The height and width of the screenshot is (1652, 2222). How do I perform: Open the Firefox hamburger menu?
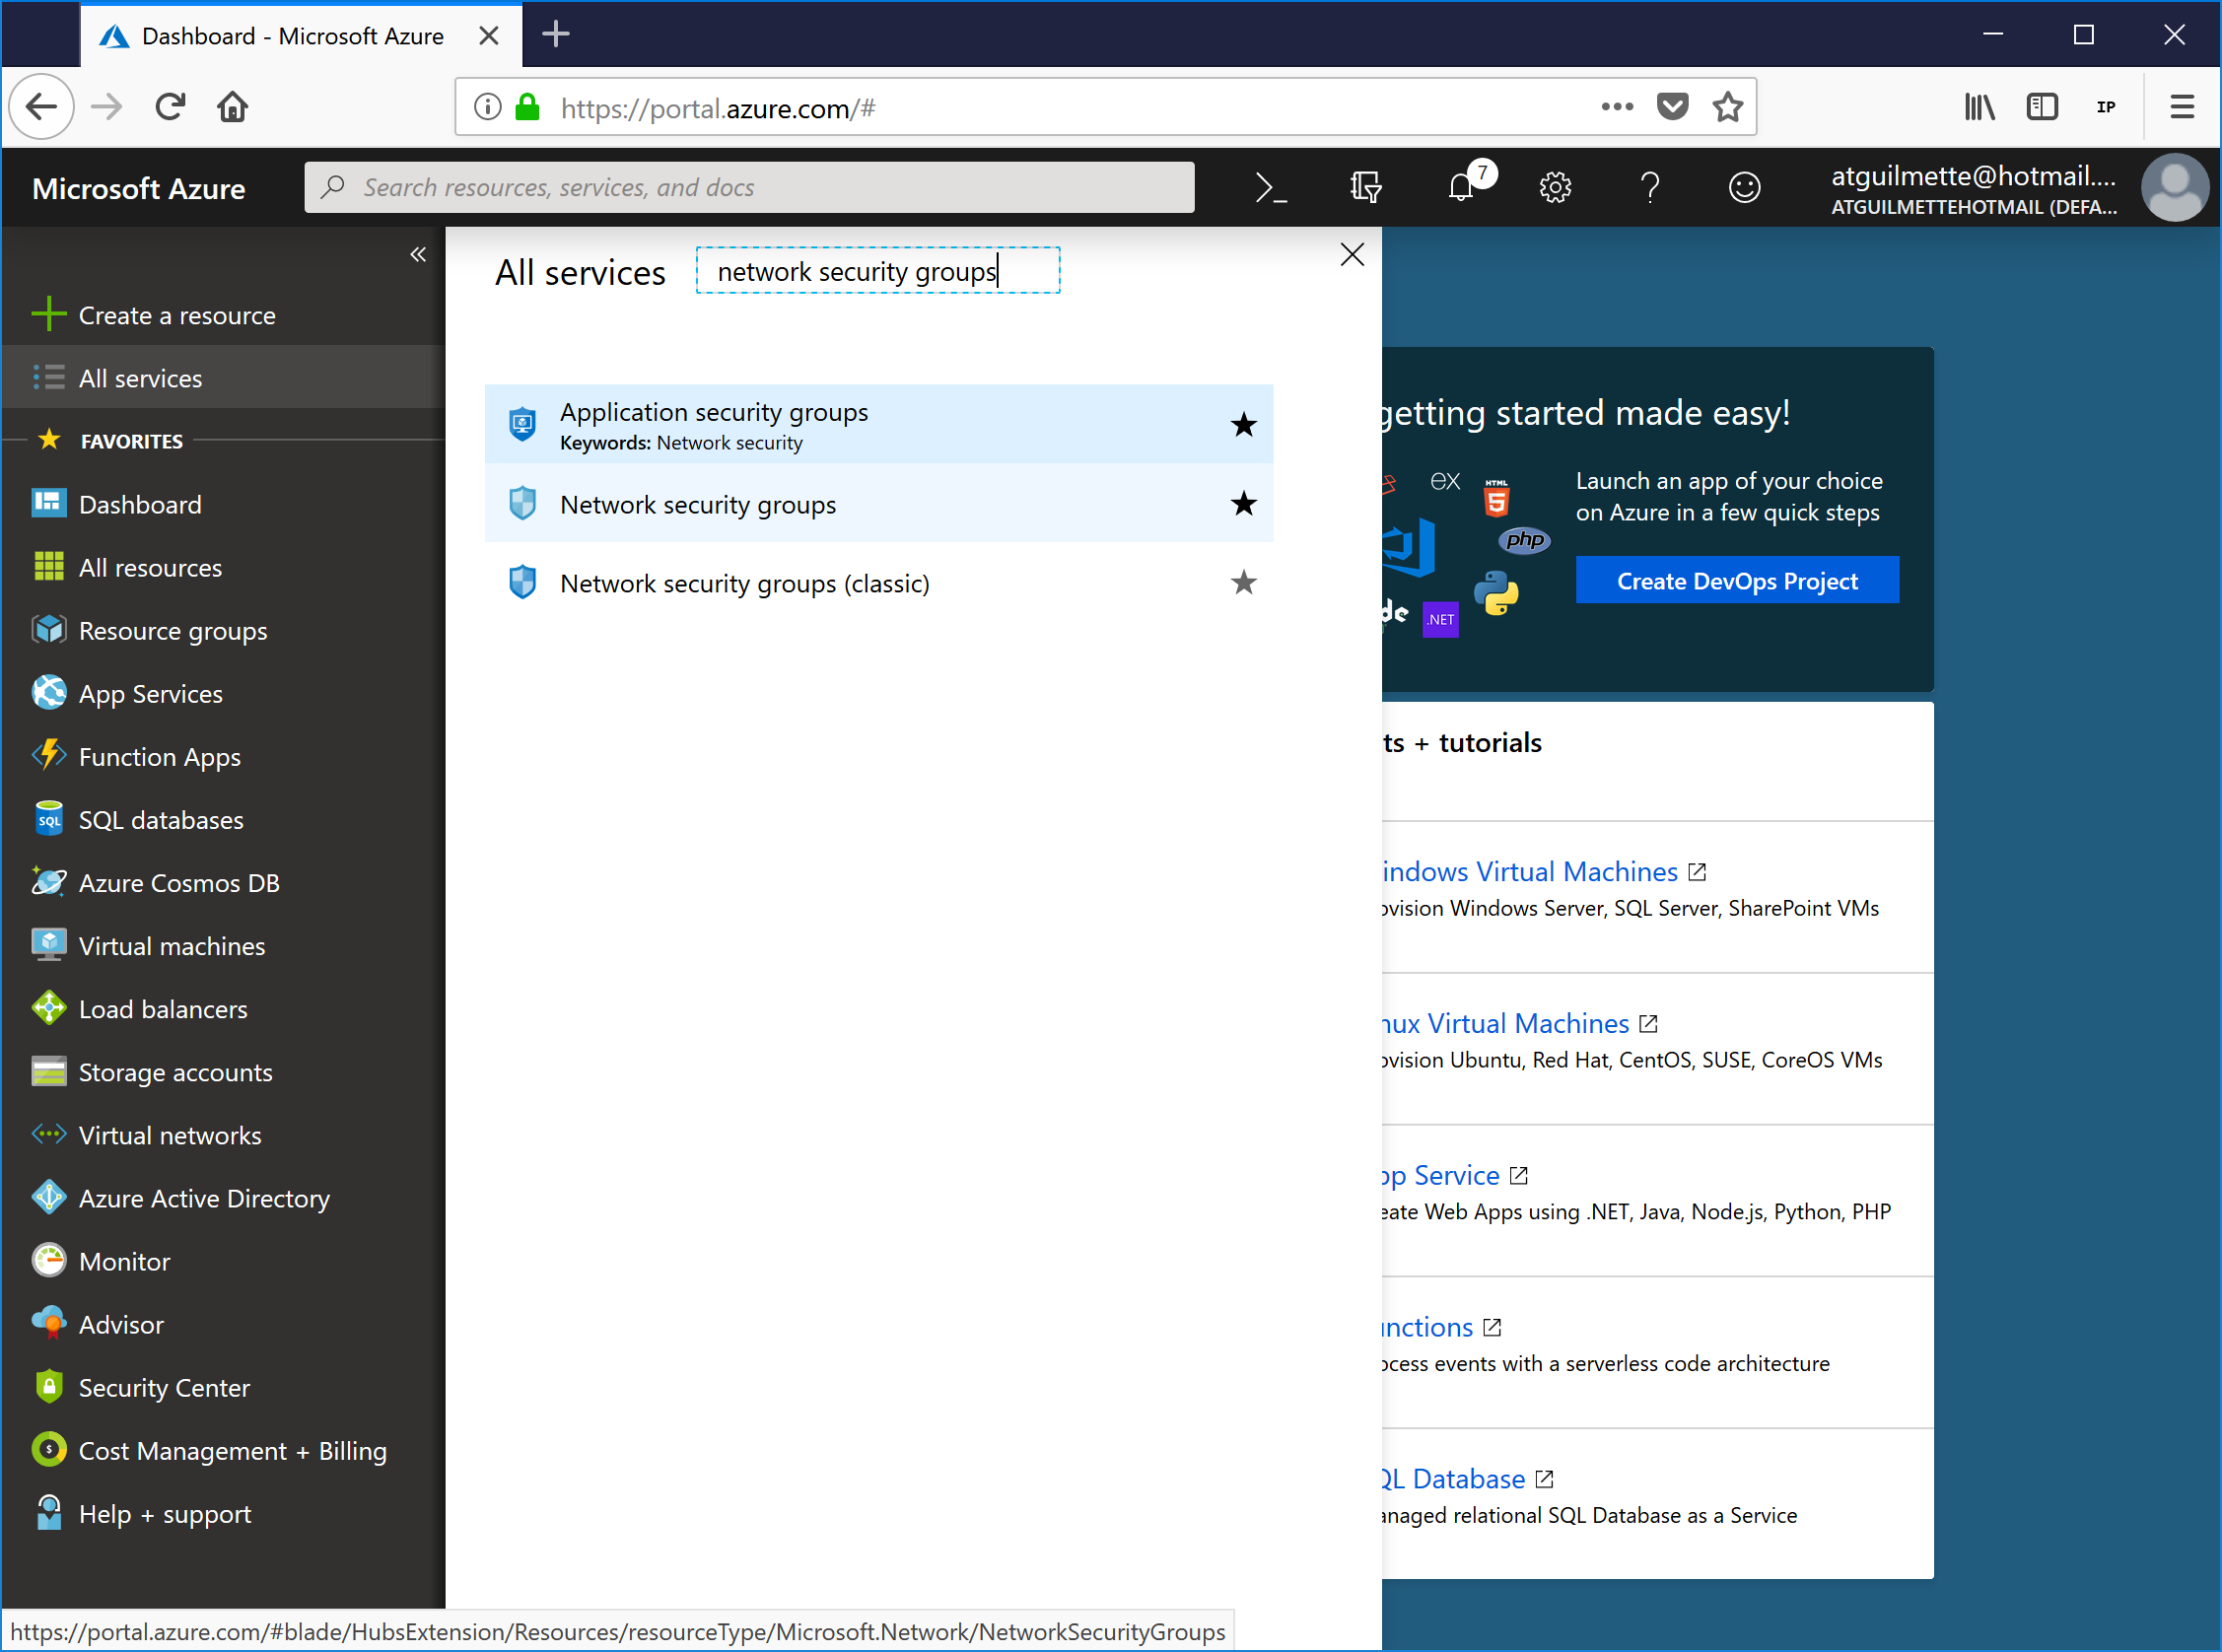pos(2181,107)
